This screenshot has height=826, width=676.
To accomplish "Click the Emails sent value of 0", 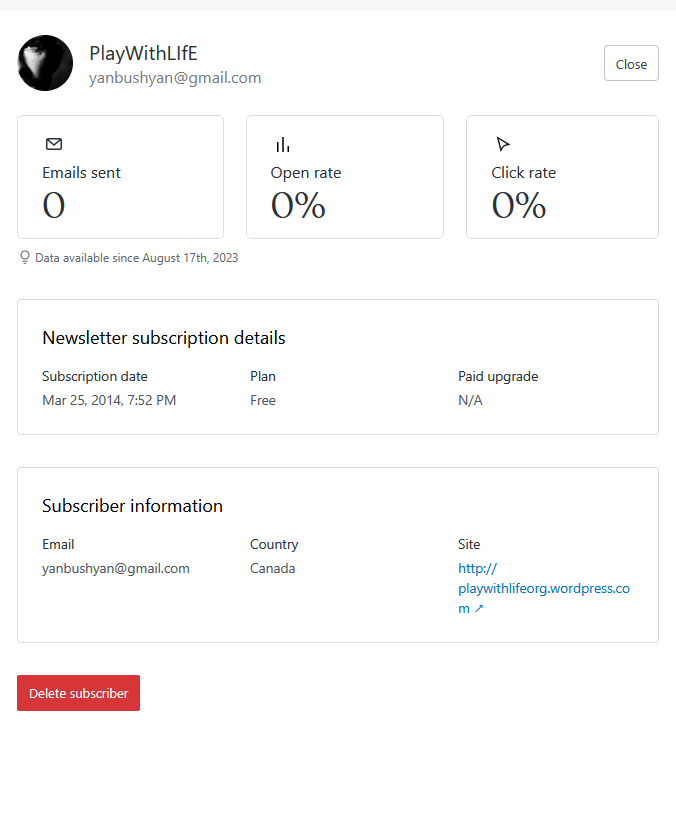I will coord(54,205).
